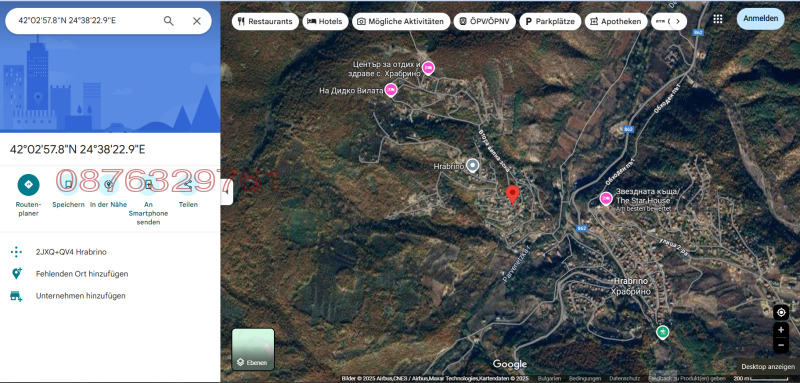The width and height of the screenshot is (800, 383).
Task: Click the search magnifier icon
Action: pyautogui.click(x=168, y=21)
